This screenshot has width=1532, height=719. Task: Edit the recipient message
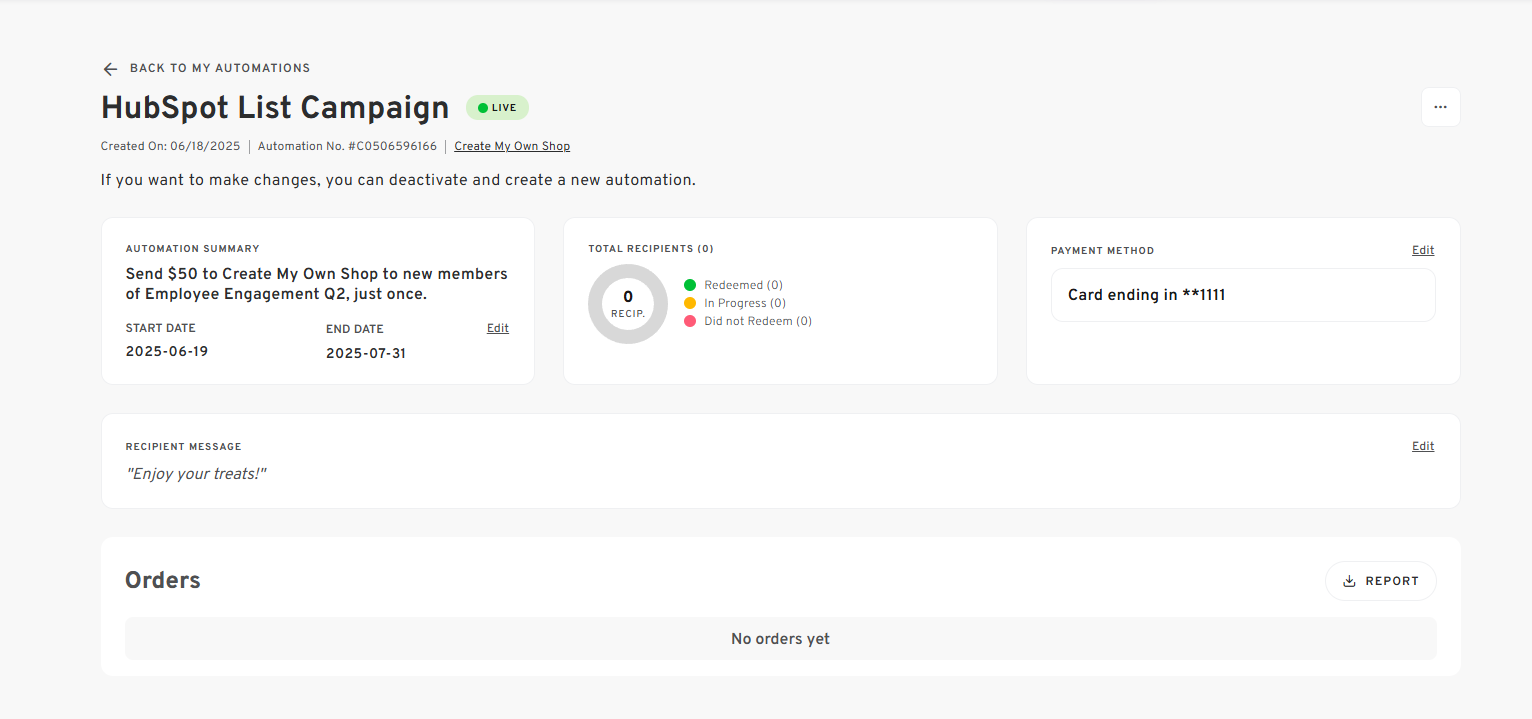[1423, 446]
